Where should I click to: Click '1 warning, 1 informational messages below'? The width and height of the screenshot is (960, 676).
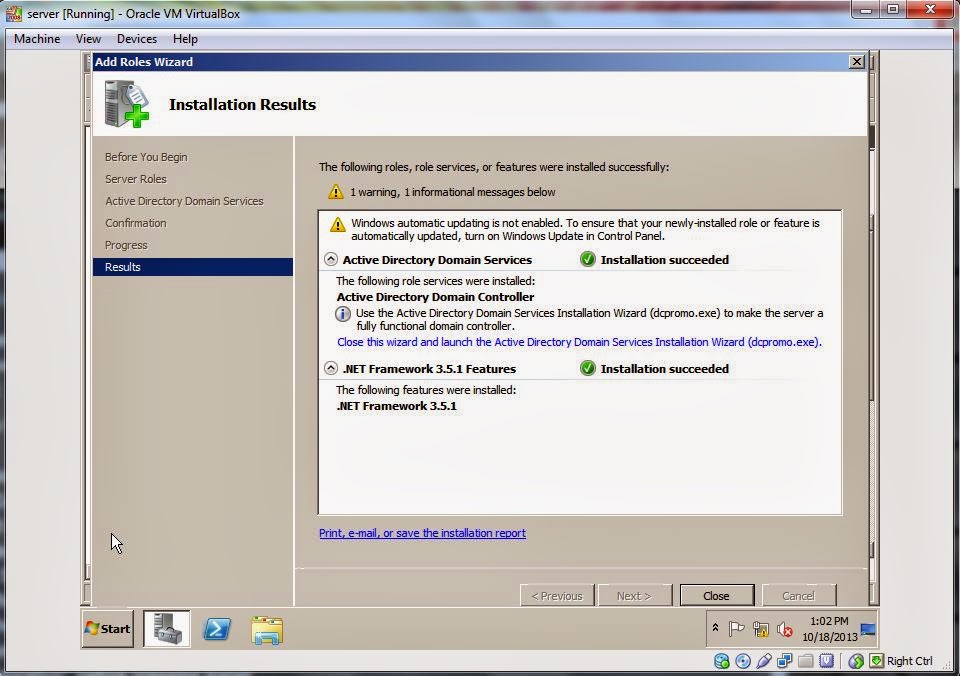coord(452,192)
